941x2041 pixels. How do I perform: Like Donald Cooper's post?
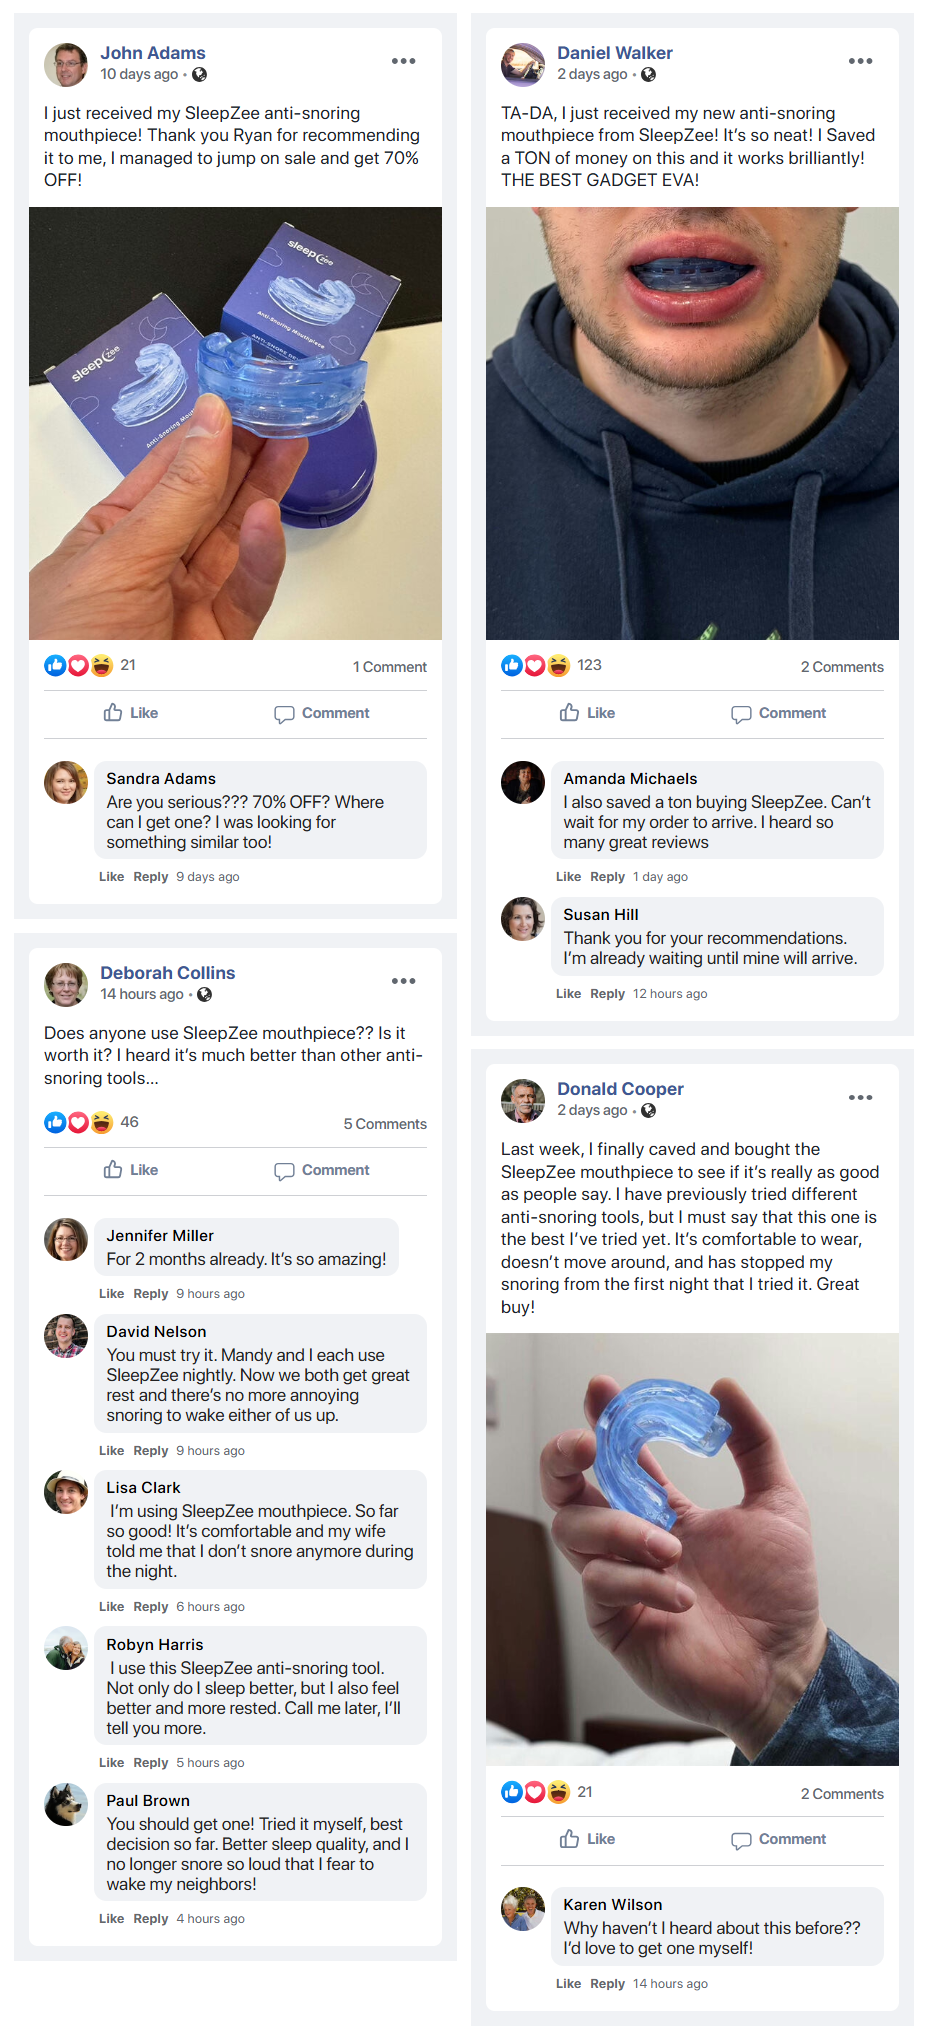[x=588, y=1839]
